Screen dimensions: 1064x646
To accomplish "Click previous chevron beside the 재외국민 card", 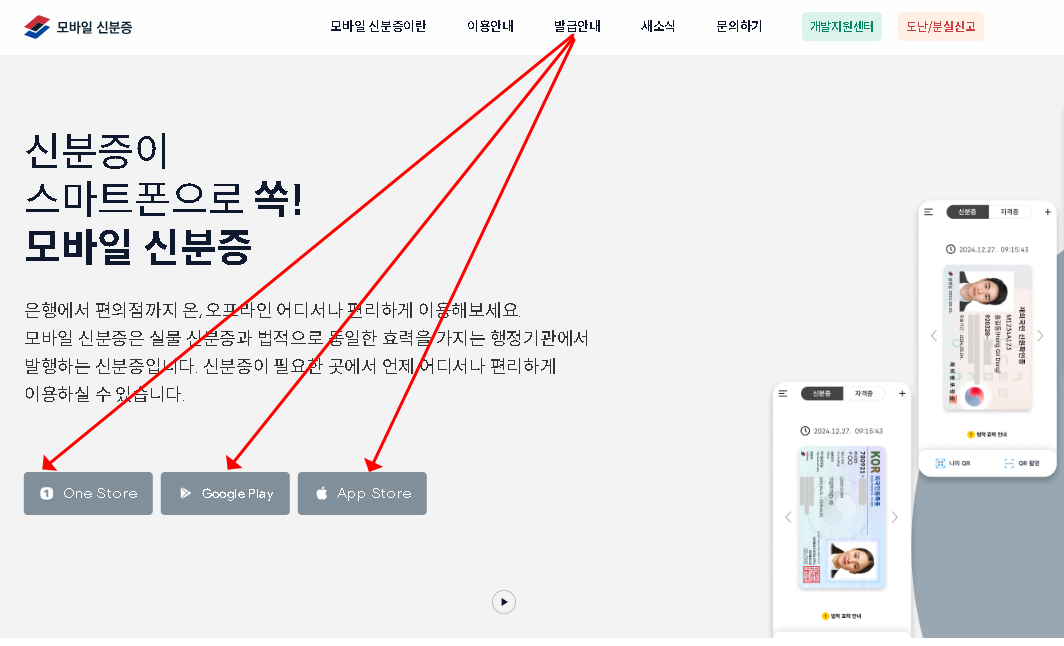I will coord(934,336).
